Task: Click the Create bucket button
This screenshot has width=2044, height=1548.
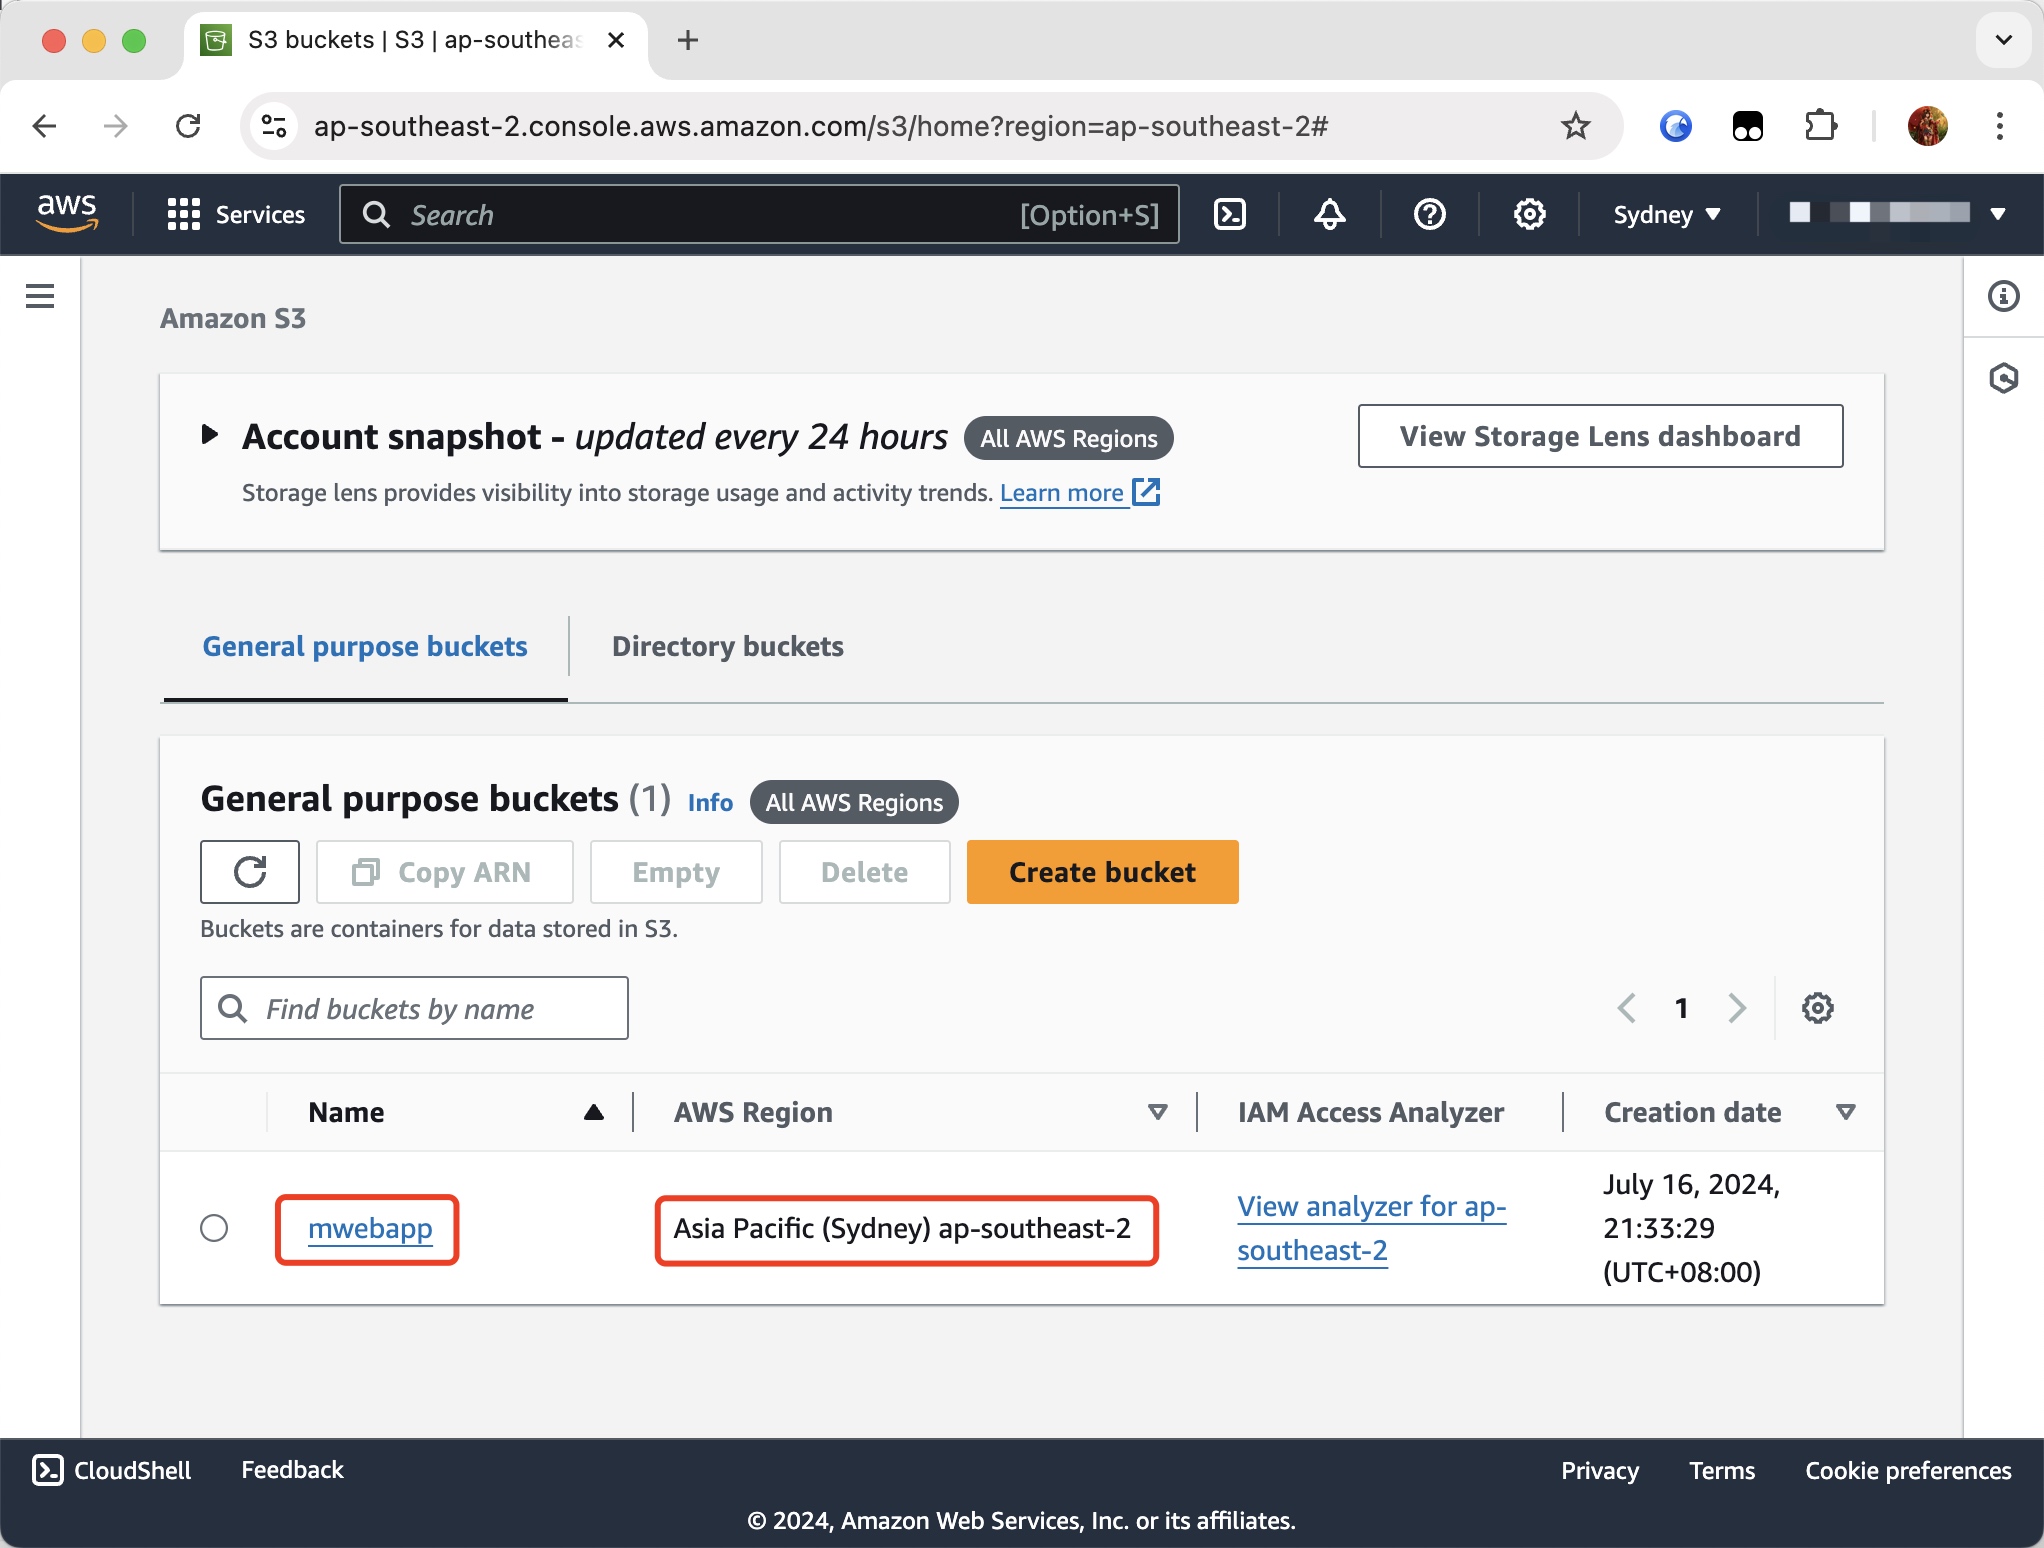Action: tap(1102, 872)
